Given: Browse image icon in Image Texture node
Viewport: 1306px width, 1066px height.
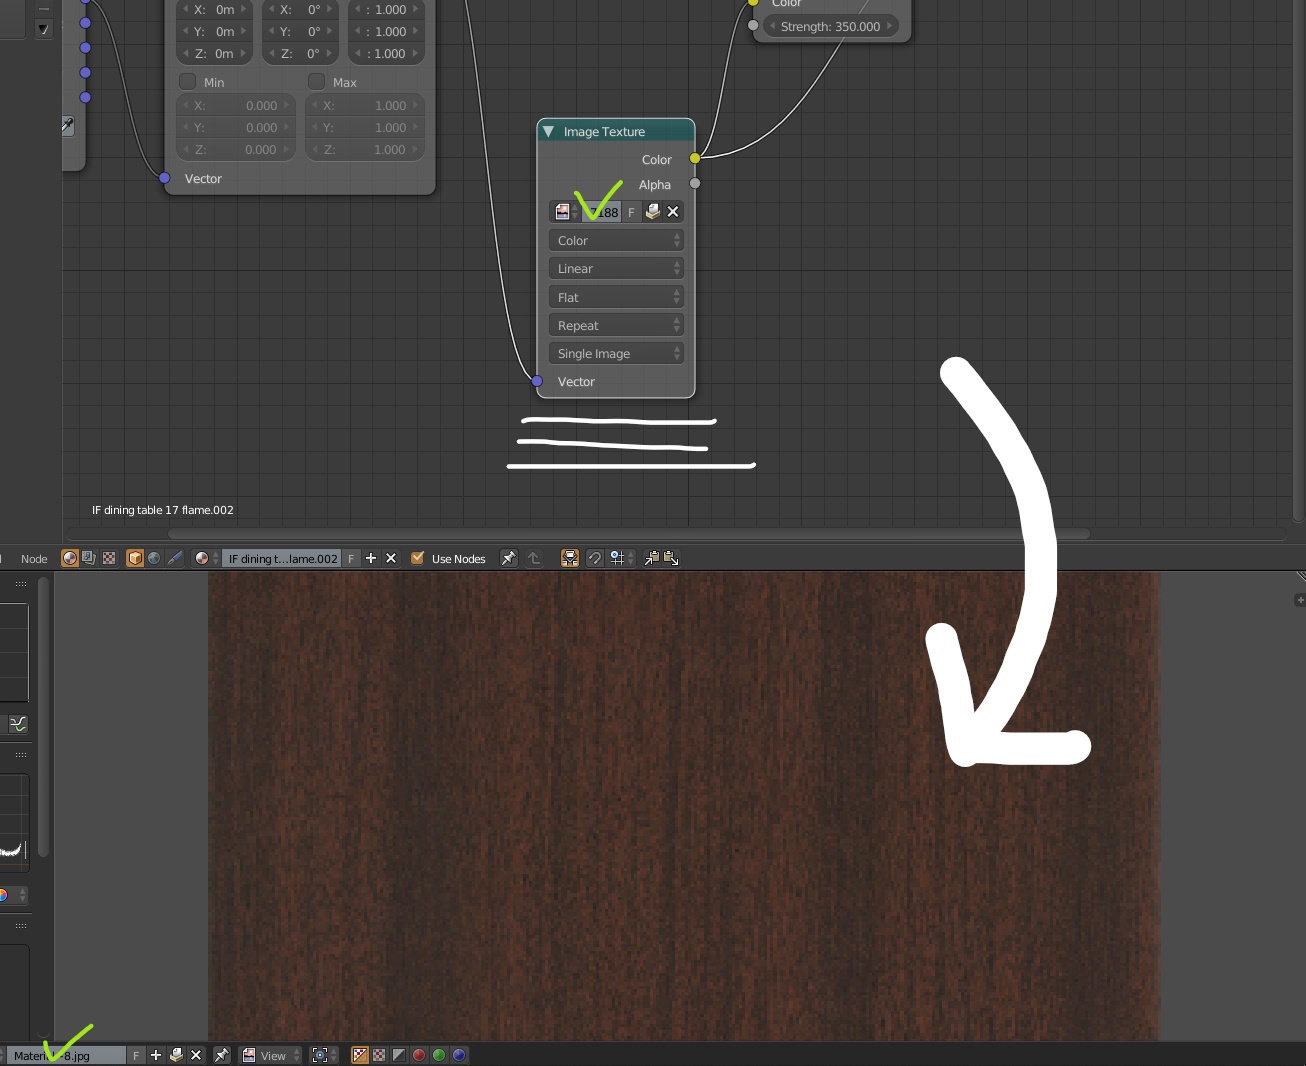Looking at the screenshot, I should click(564, 212).
